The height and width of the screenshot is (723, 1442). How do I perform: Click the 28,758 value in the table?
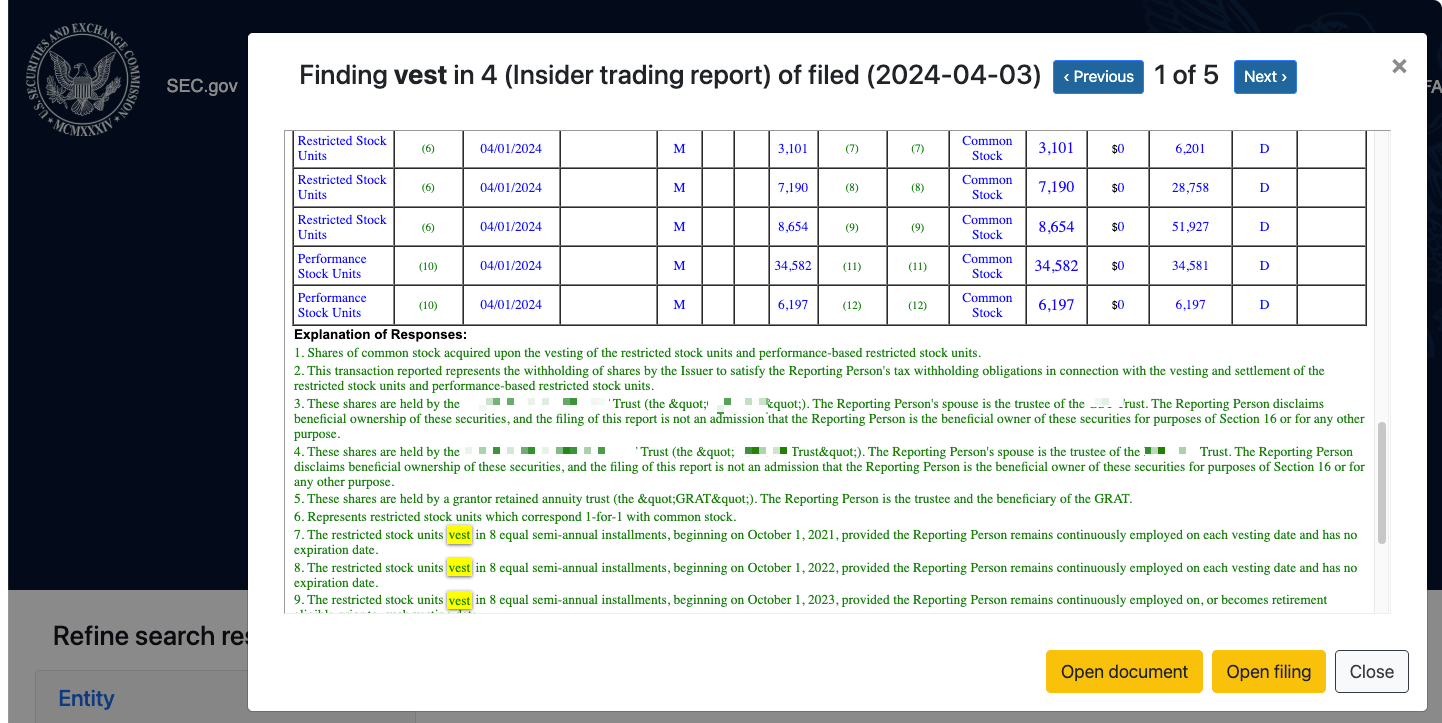pyautogui.click(x=1190, y=187)
